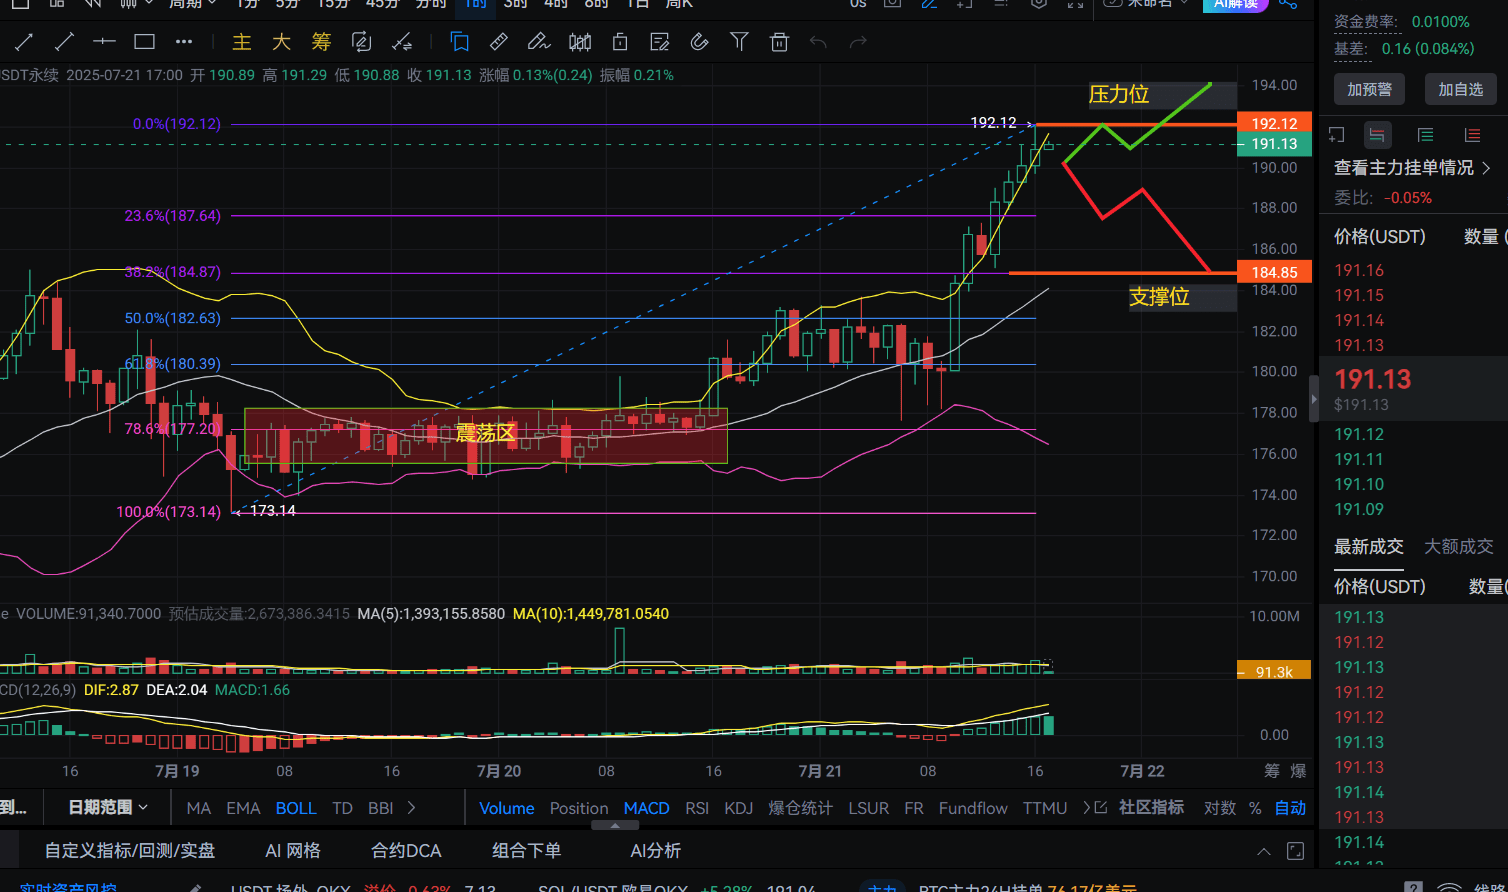This screenshot has height=892, width=1508.
Task: Enable the Fundflow indicator
Action: 973,808
